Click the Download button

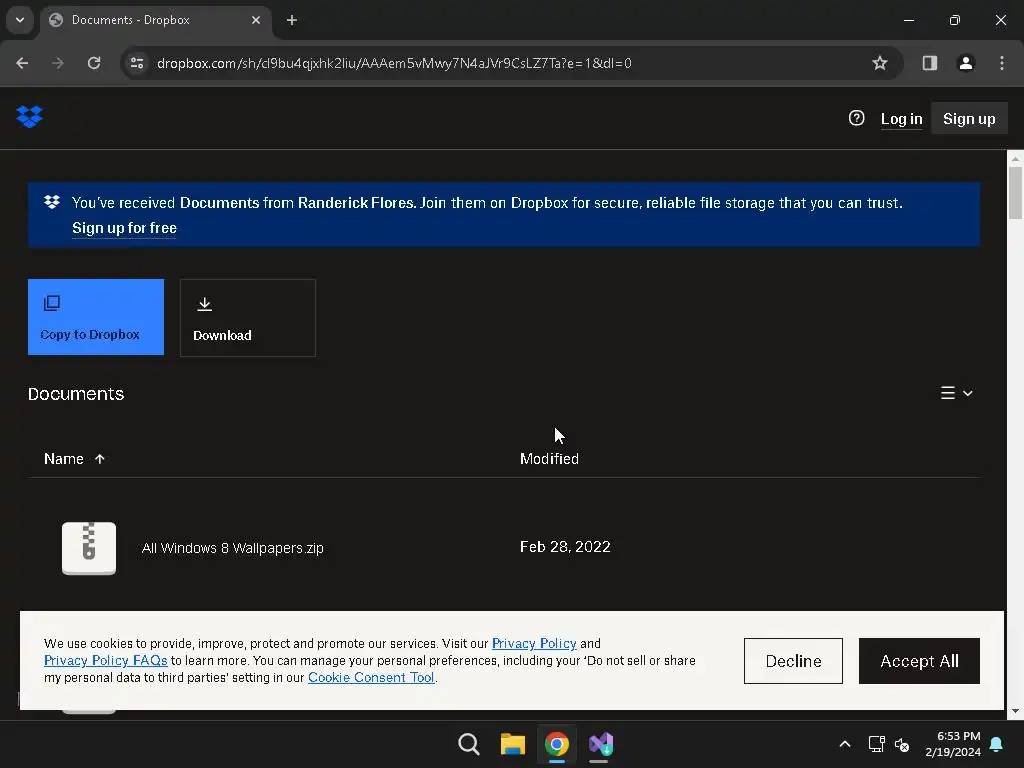(x=248, y=318)
